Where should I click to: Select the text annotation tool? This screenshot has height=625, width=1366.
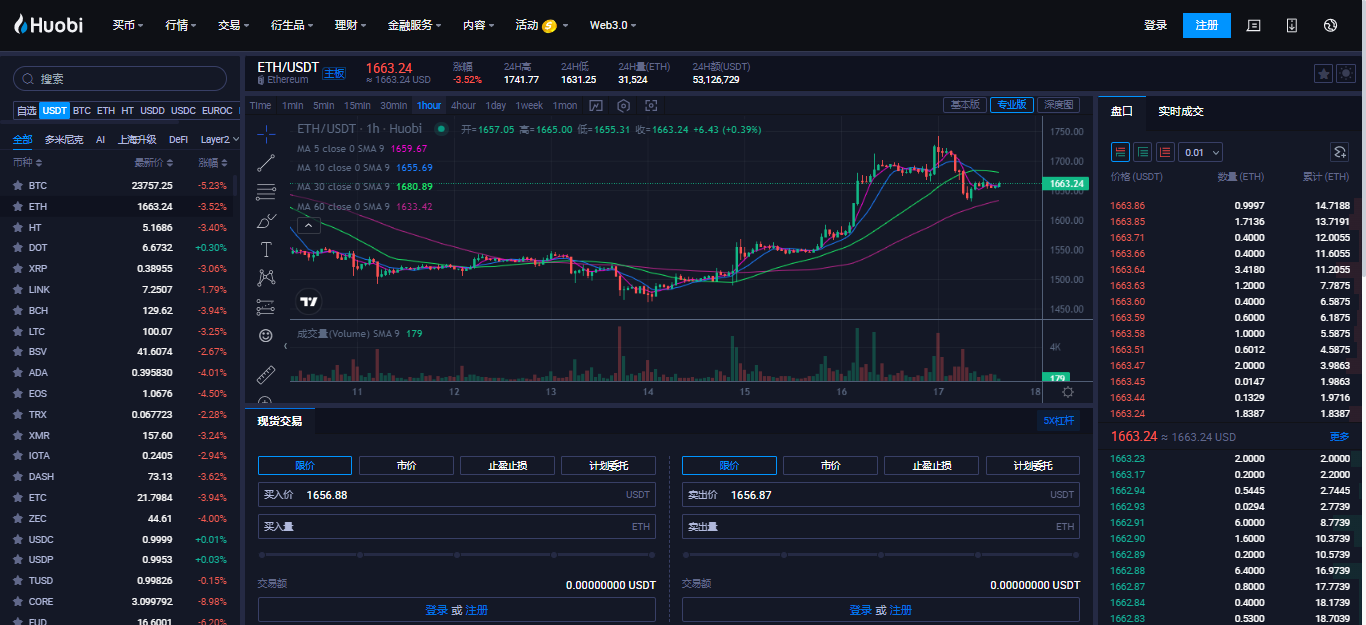(266, 249)
